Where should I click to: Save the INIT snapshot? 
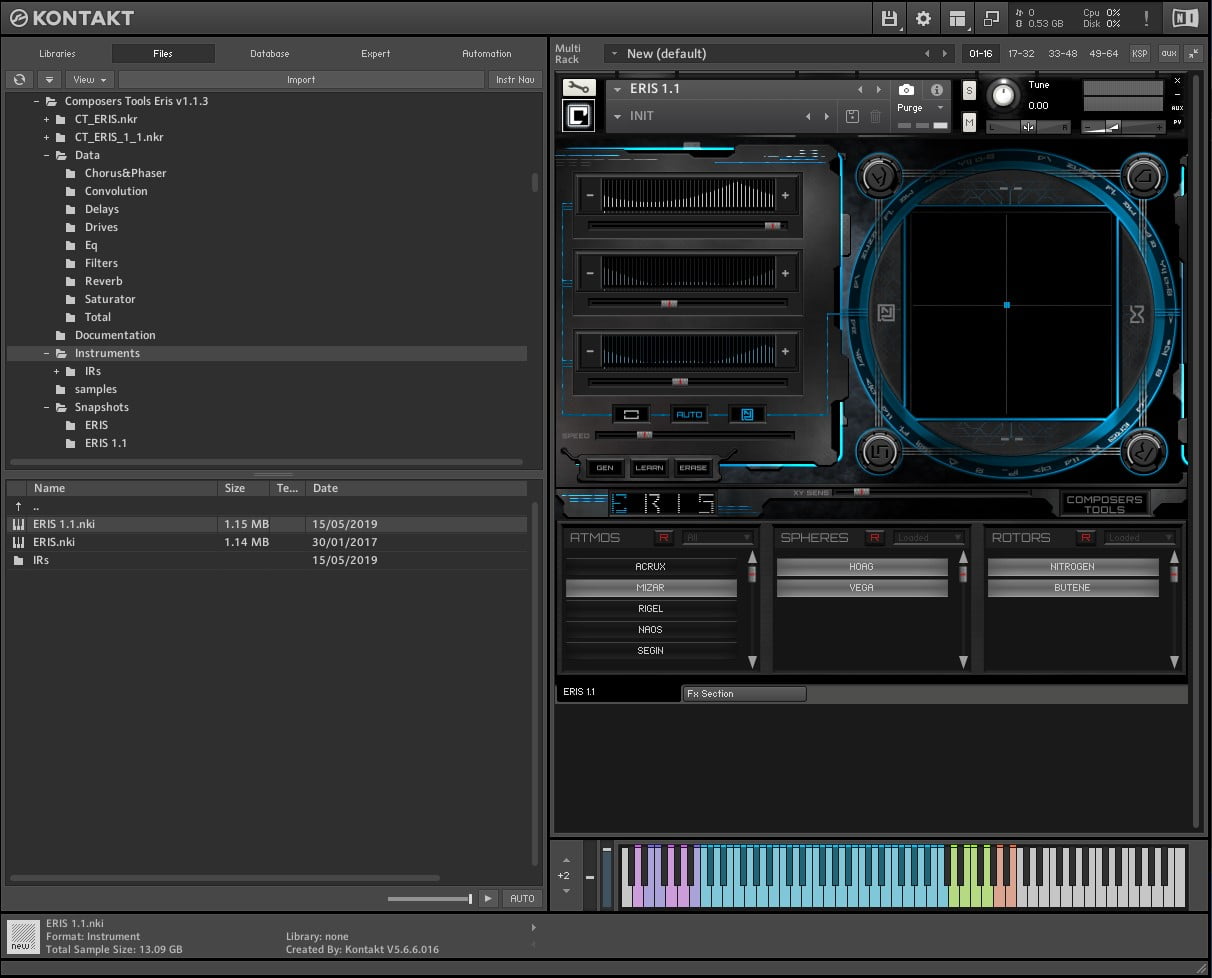pos(852,117)
